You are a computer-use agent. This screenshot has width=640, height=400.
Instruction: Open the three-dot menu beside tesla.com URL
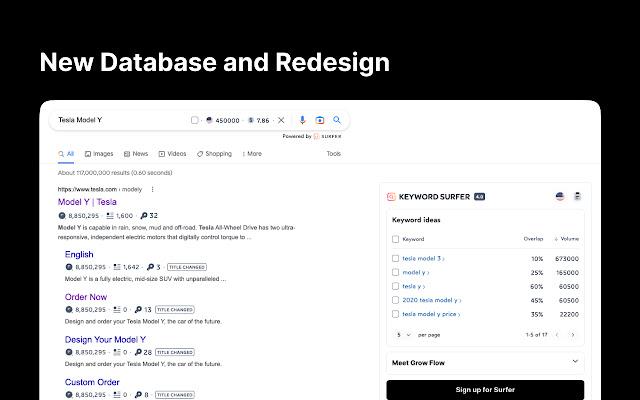153,189
